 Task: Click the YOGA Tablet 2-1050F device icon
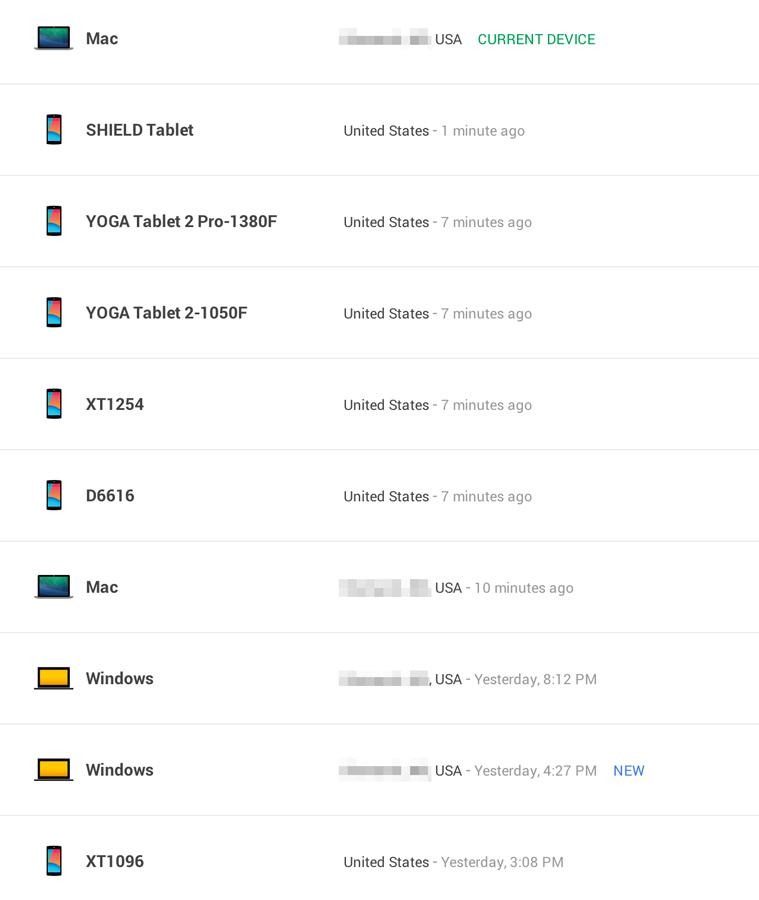pyautogui.click(x=54, y=312)
